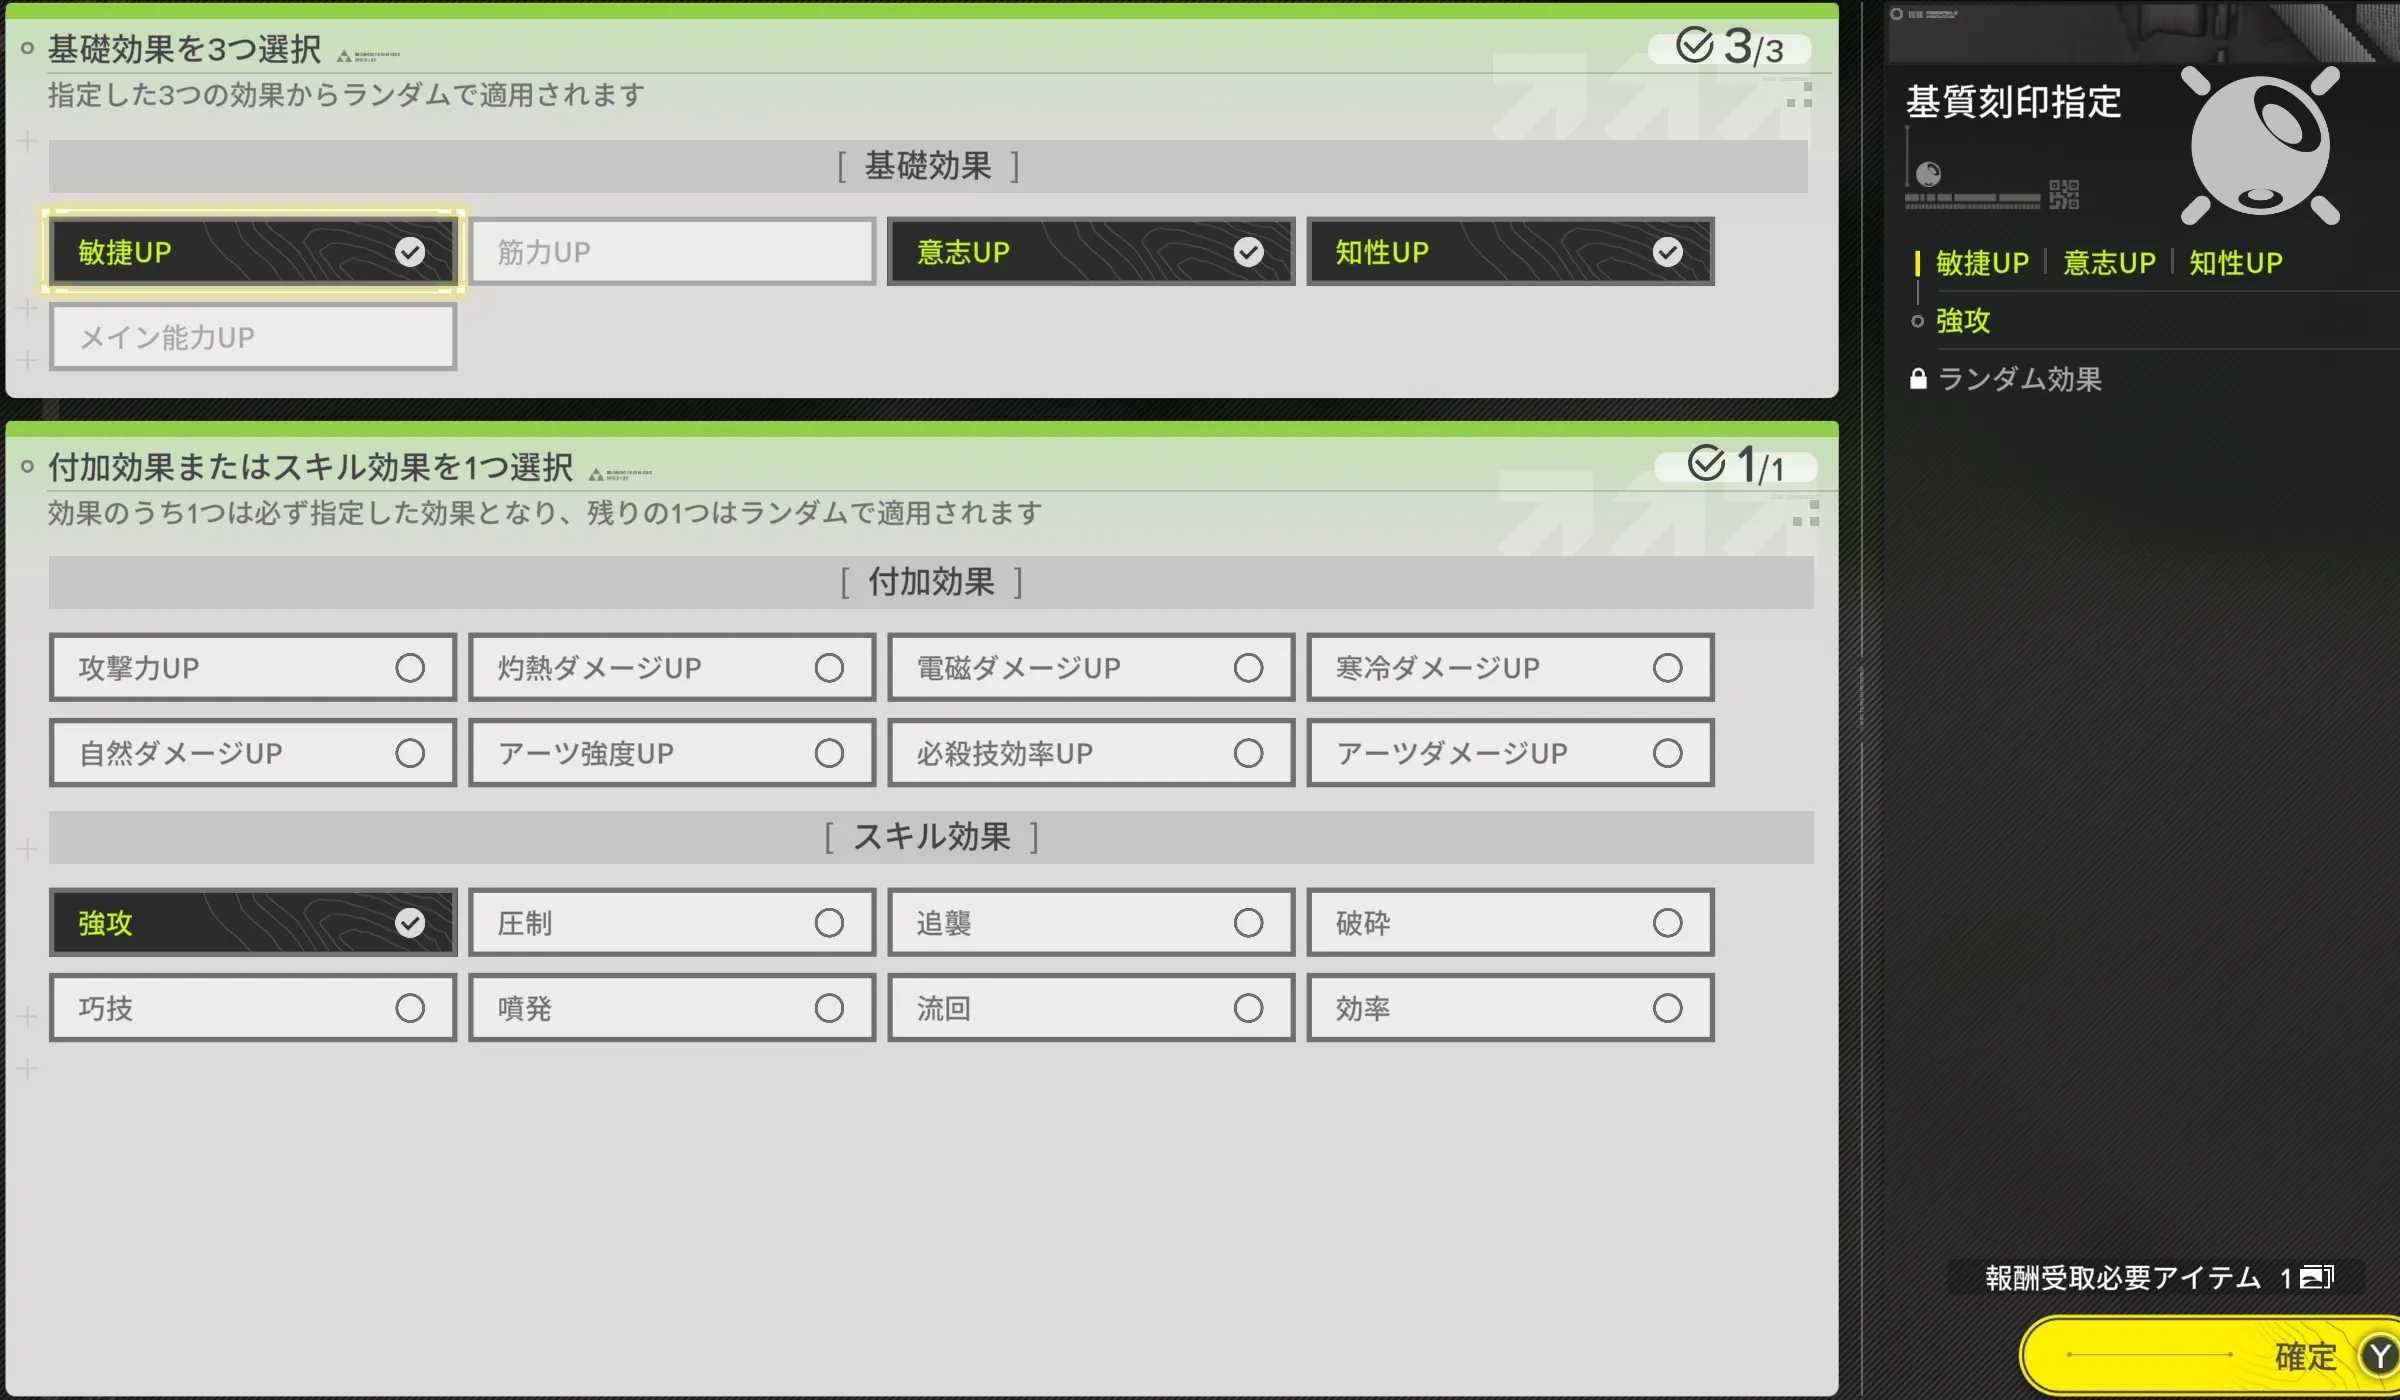Click the 3/3 completion checkmark icon
The height and width of the screenshot is (1400, 2400).
(x=1694, y=45)
